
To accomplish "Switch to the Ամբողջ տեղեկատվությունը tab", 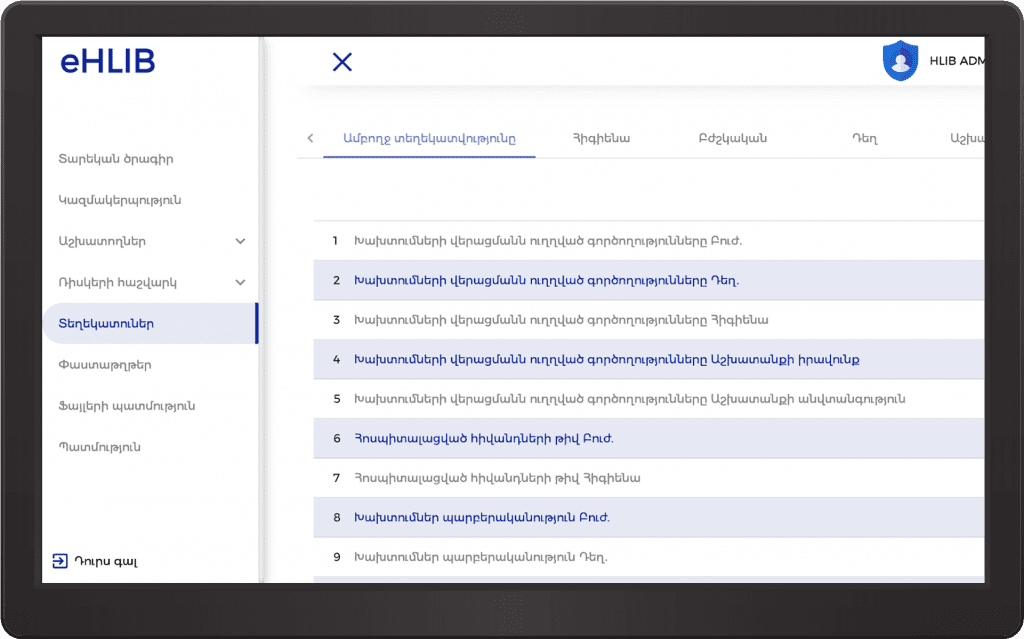I will (429, 139).
